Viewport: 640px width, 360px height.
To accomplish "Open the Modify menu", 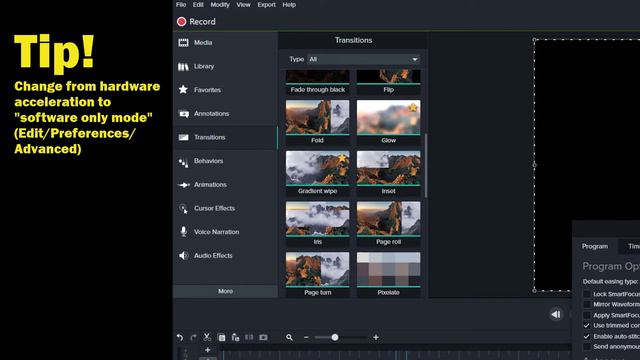I will point(220,4).
